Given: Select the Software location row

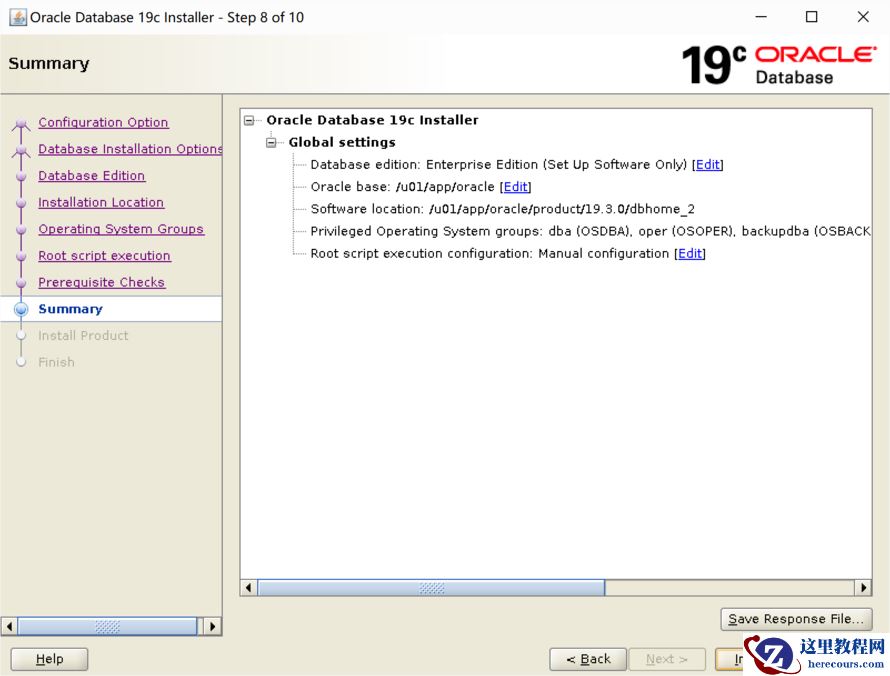Looking at the screenshot, I should pyautogui.click(x=502, y=209).
